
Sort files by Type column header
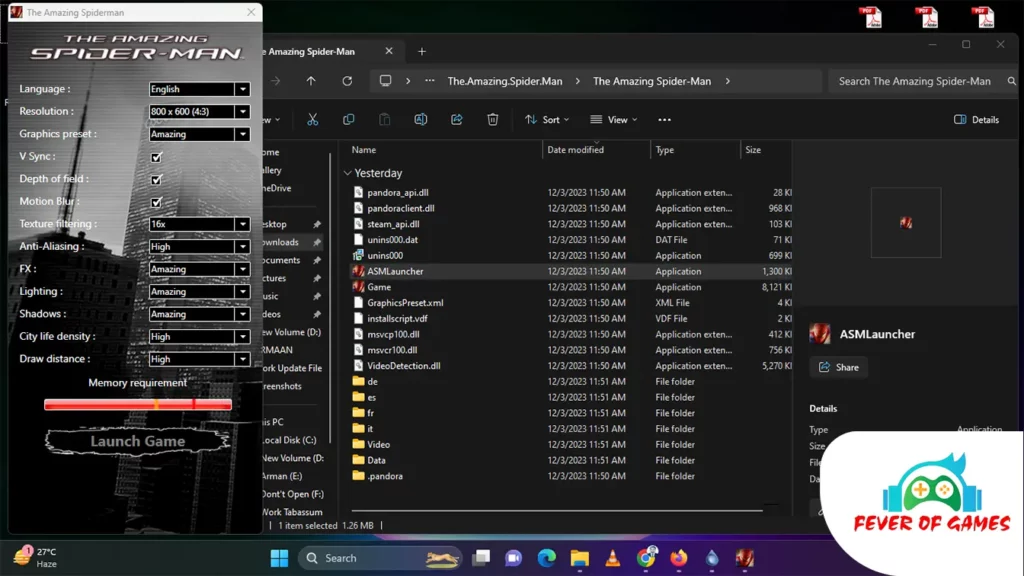pyautogui.click(x=665, y=150)
